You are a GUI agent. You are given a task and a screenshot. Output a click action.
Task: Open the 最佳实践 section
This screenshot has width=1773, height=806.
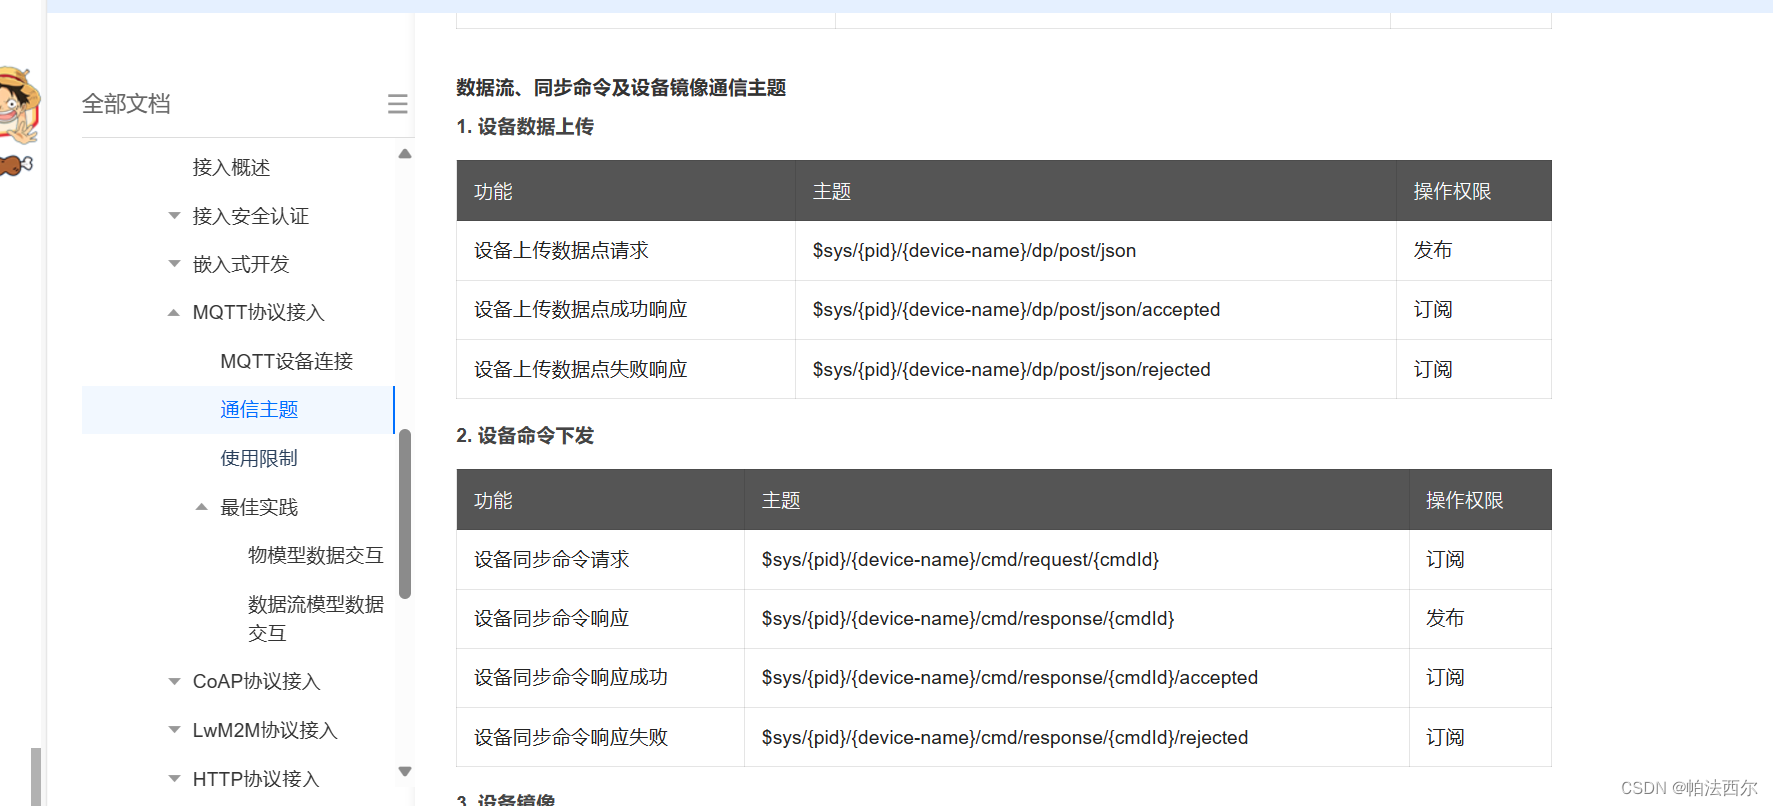(x=259, y=507)
